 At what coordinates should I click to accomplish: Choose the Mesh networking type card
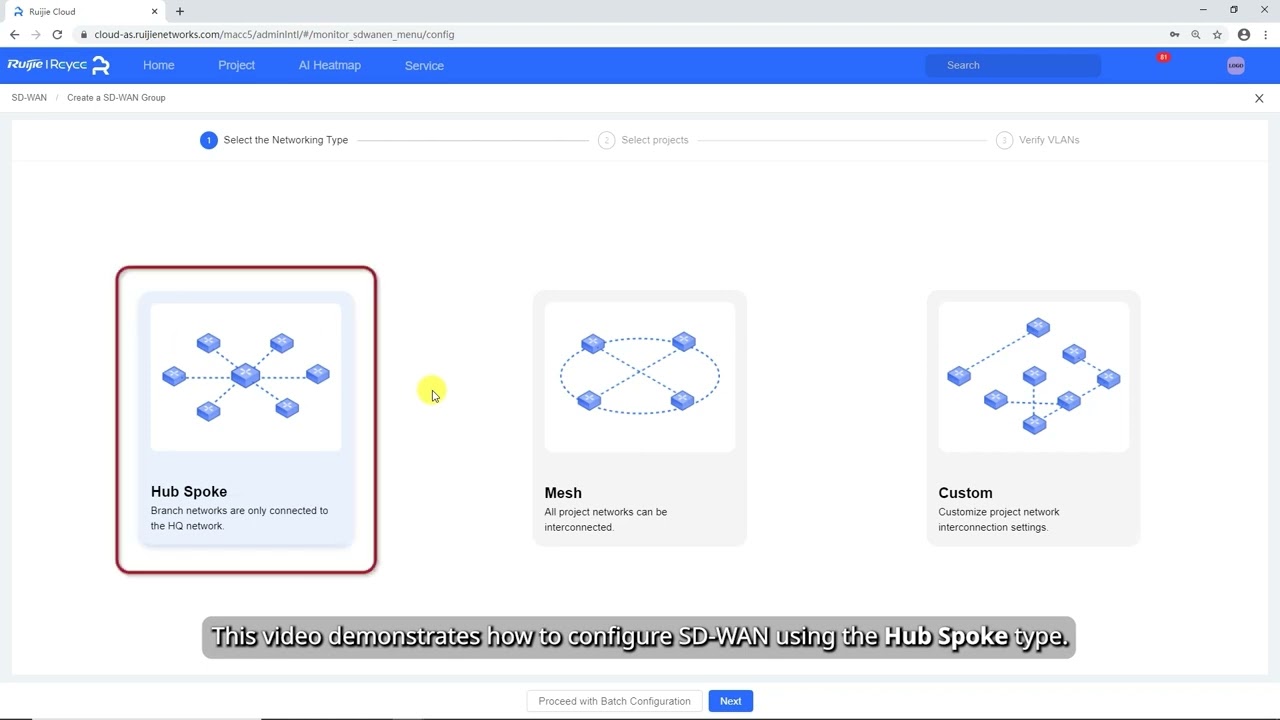pyautogui.click(x=640, y=419)
